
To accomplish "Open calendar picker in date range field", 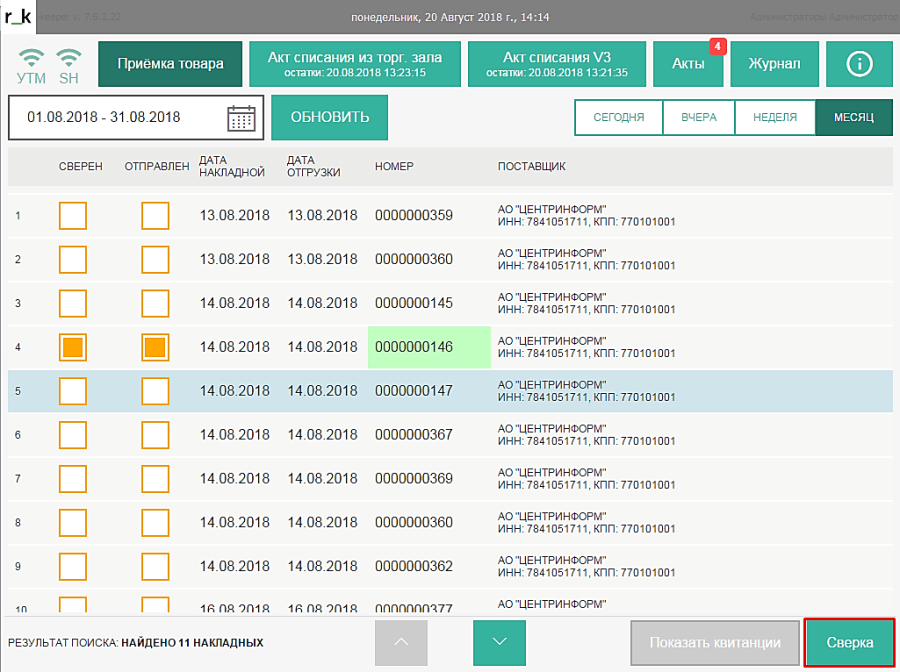I will coord(241,118).
